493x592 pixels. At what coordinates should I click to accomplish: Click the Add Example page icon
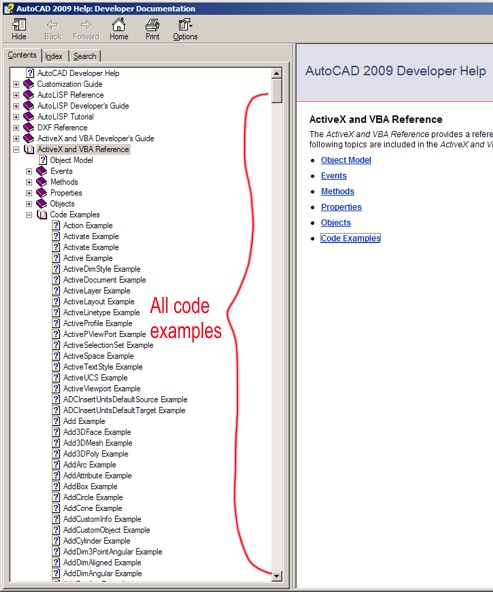pos(56,421)
